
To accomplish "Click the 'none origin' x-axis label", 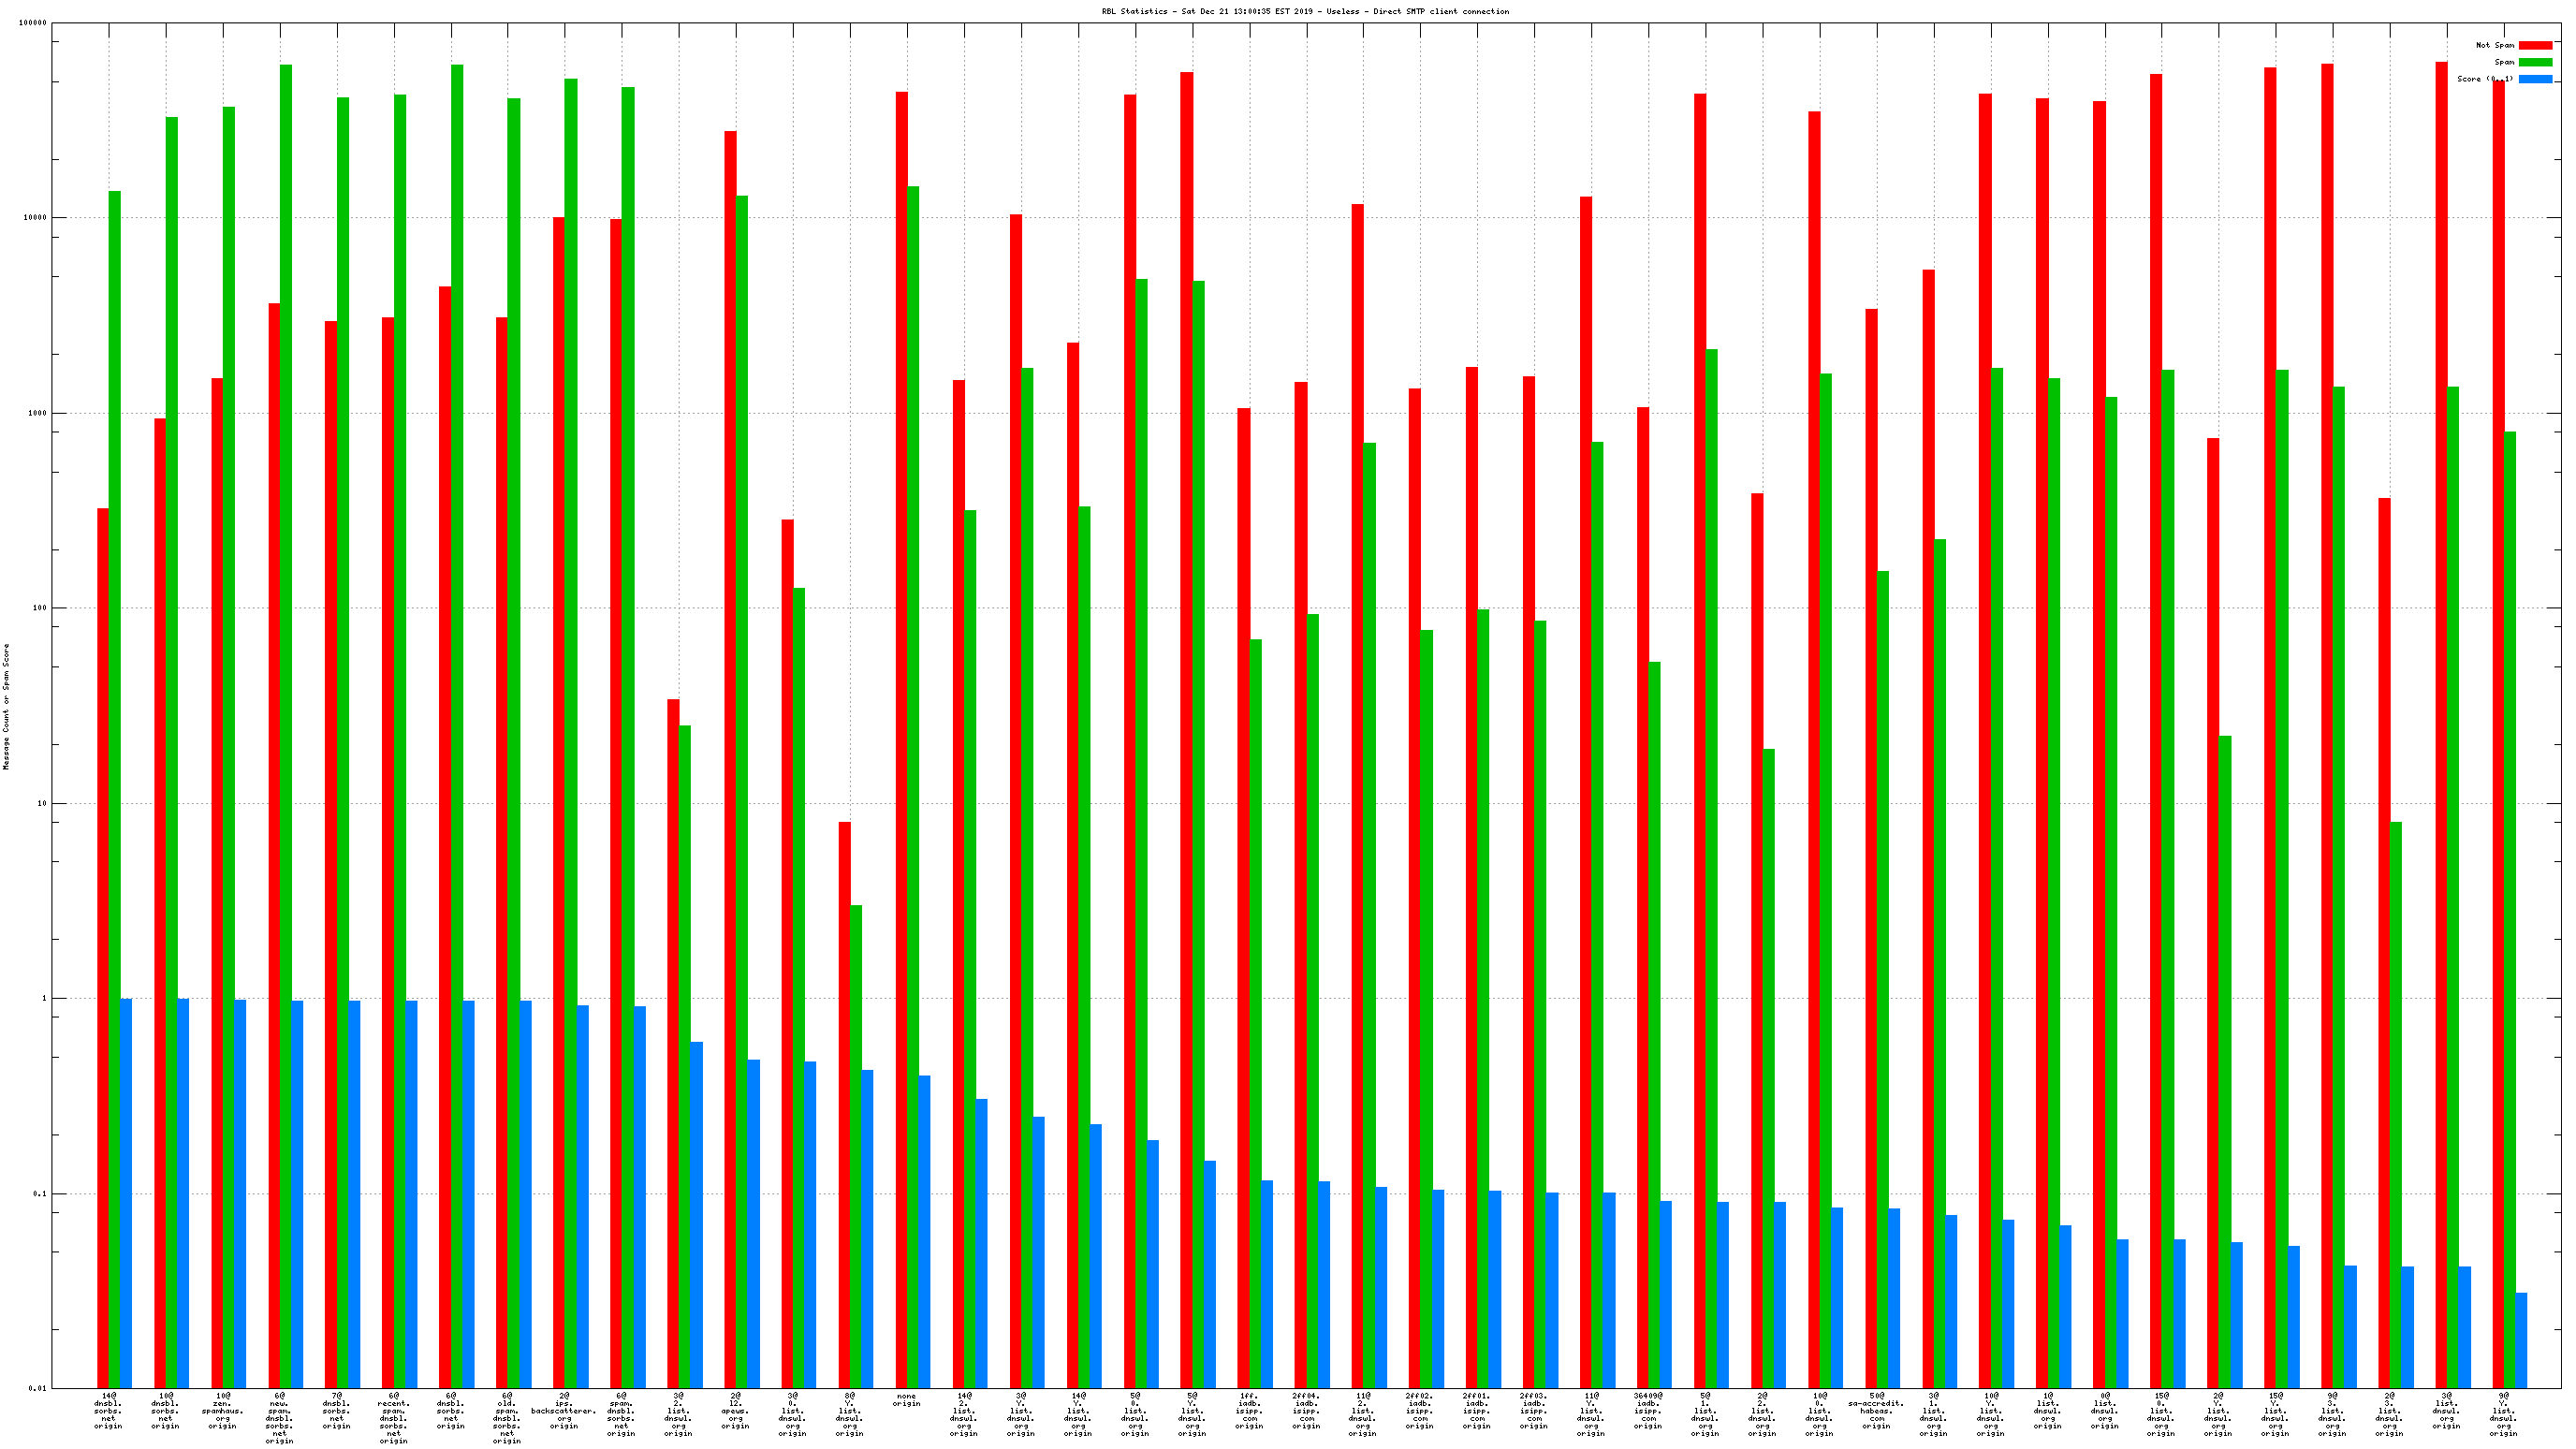I will tap(906, 1400).
